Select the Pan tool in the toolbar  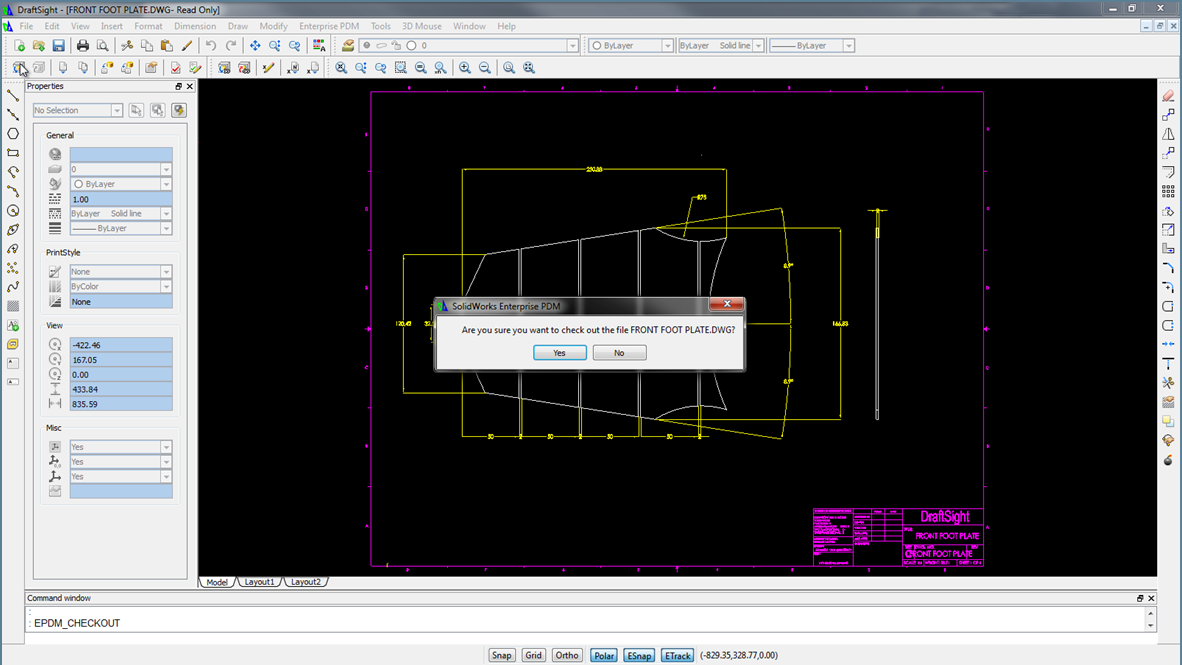coord(255,46)
